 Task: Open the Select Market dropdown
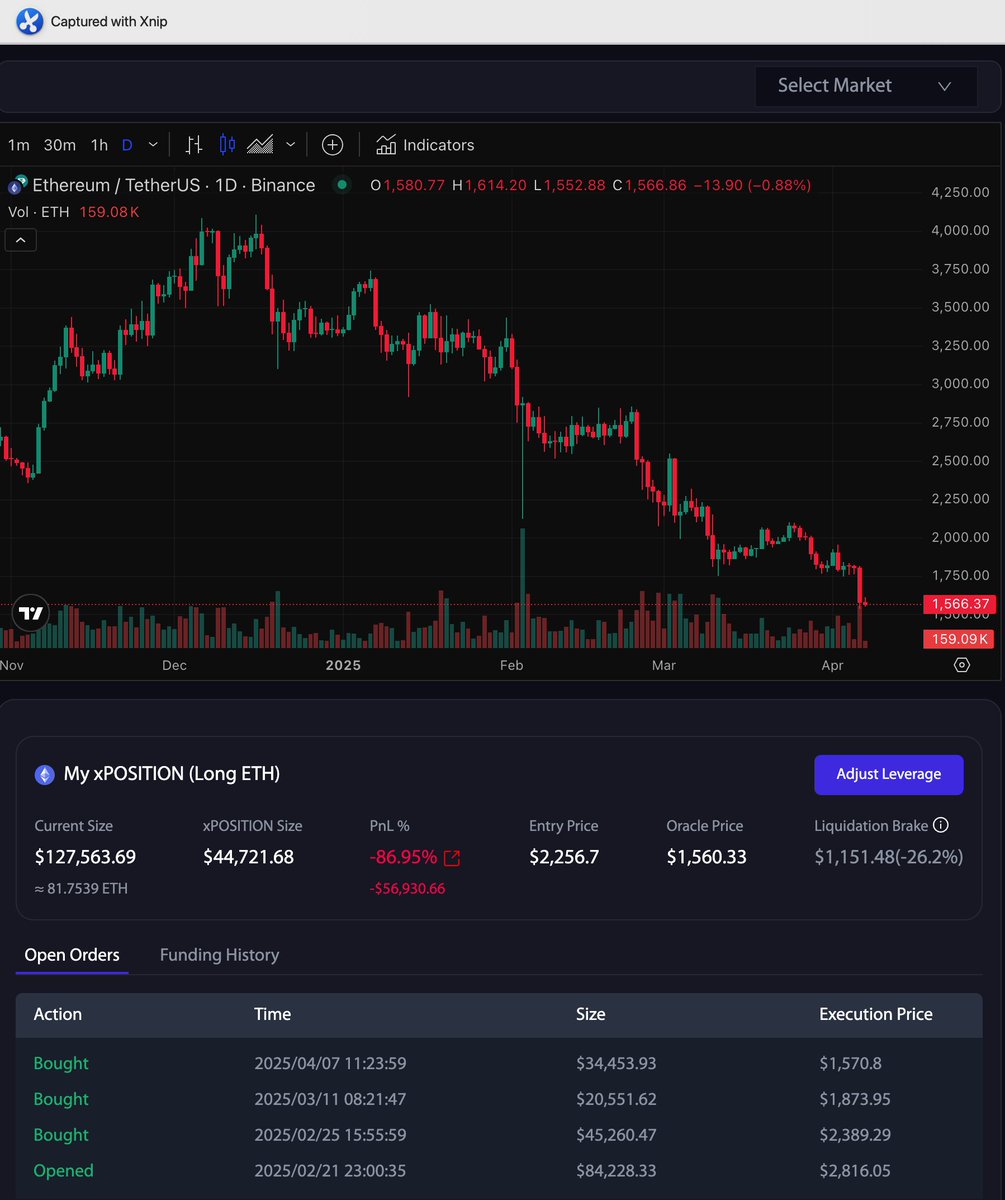click(865, 86)
